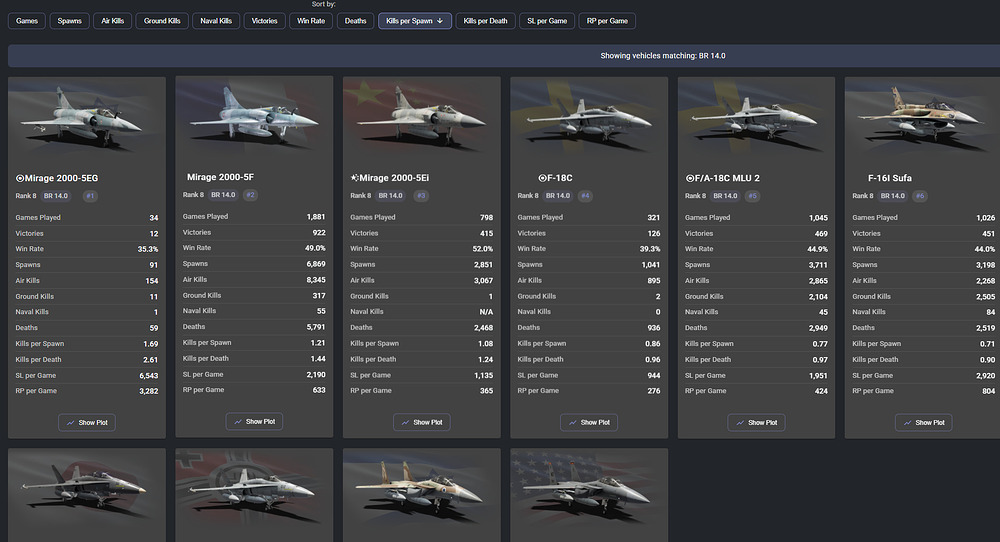Select Kills per Spawn 1.69 value
Screen dimensions: 1000x542
151,344
